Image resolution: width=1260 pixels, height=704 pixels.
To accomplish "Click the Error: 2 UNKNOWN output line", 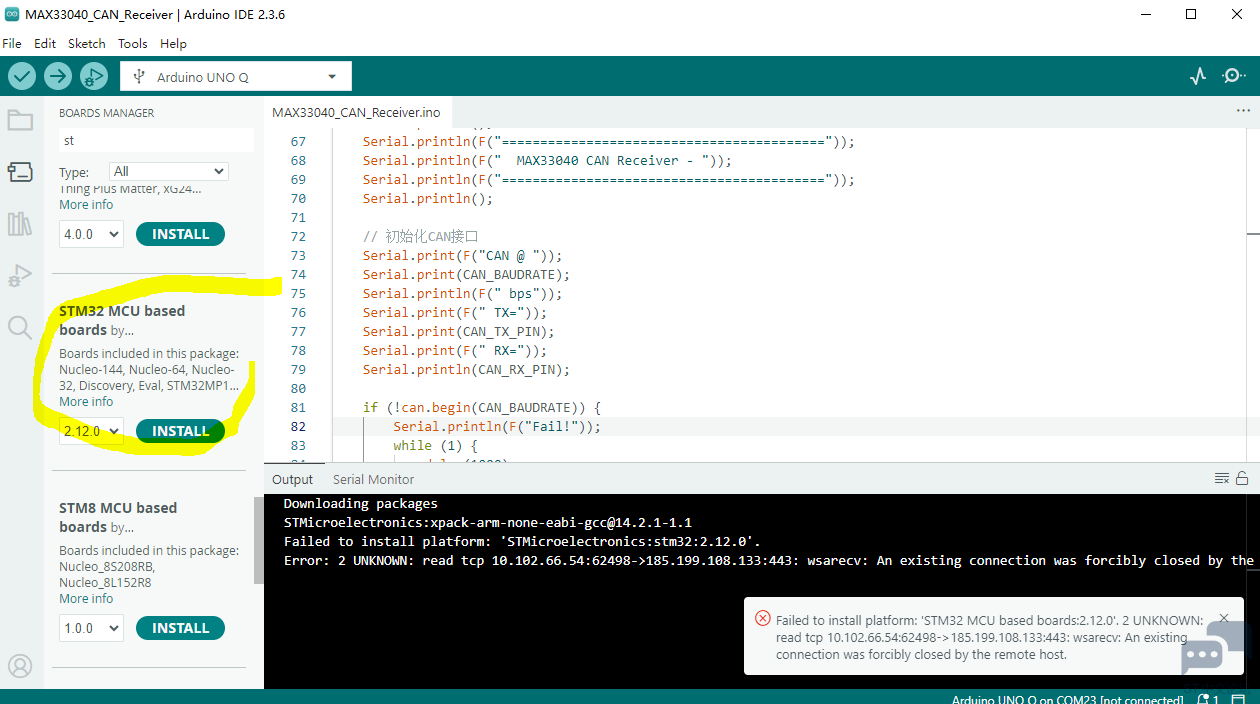I will pos(769,560).
